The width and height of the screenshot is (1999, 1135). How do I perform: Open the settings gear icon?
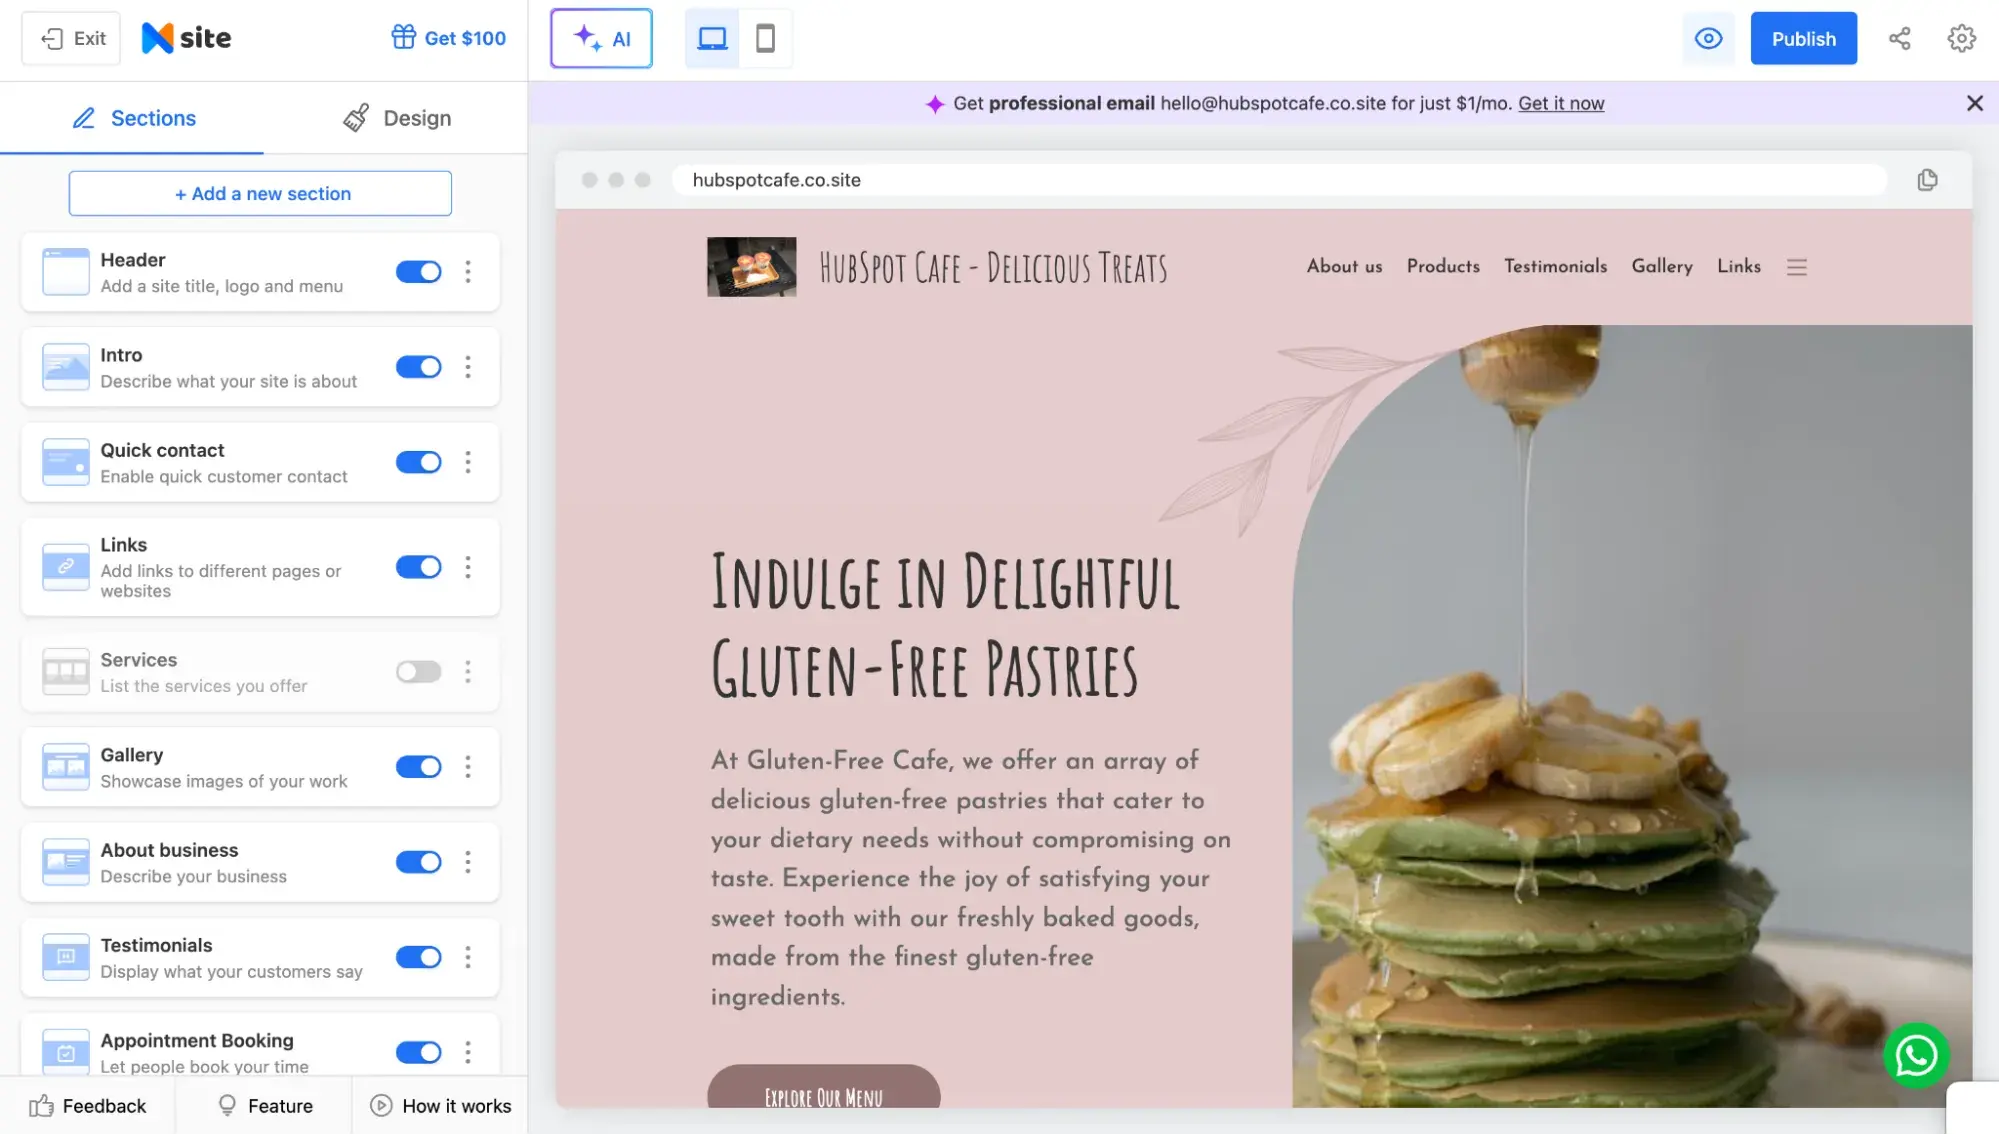[1960, 38]
